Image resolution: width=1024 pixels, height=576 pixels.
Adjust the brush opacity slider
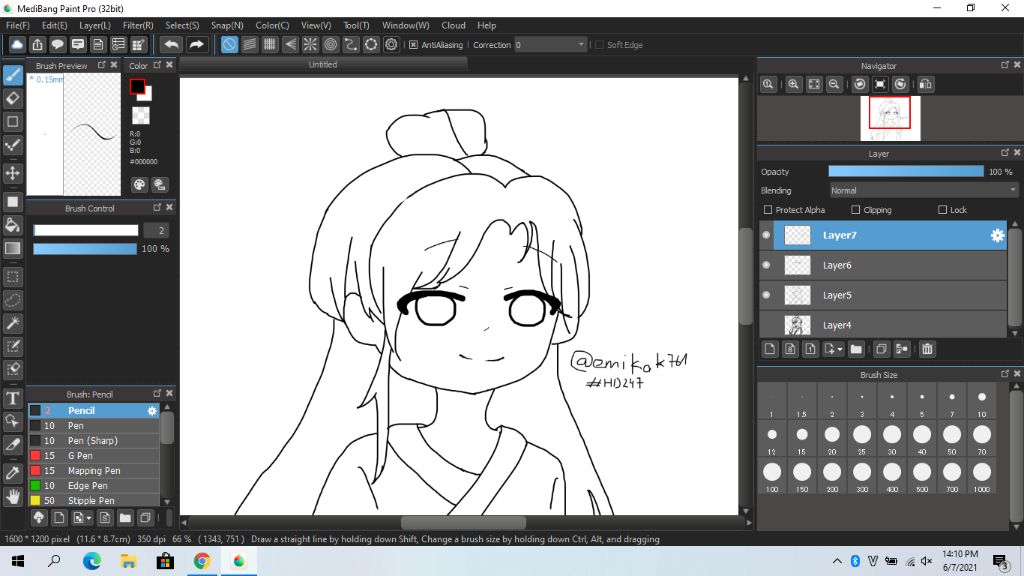click(85, 249)
